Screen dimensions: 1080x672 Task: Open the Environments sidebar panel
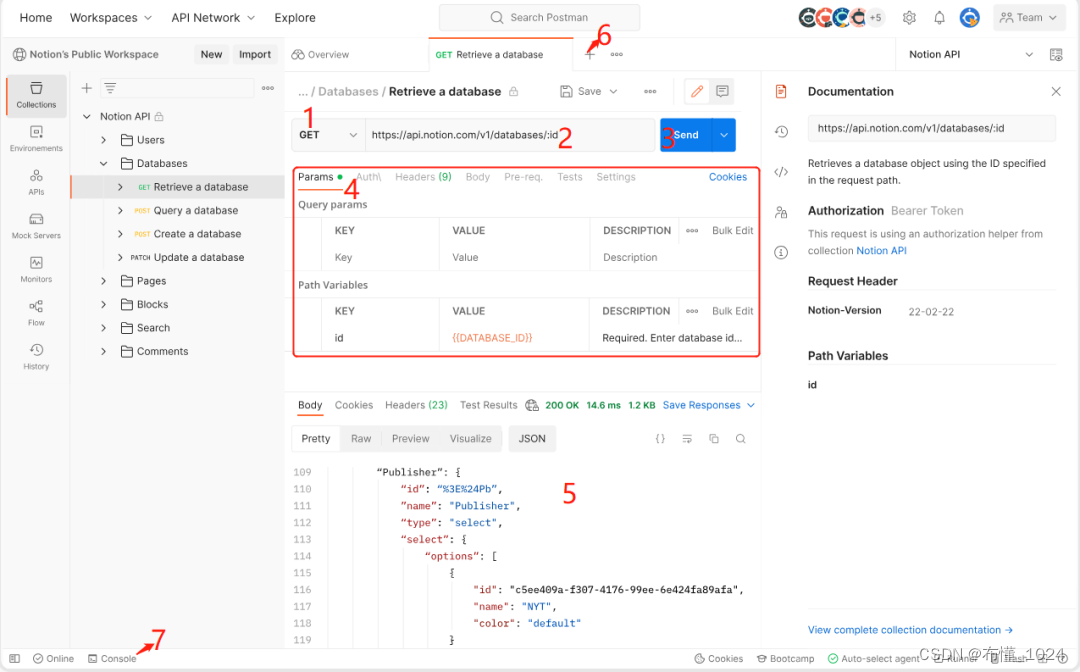37,138
